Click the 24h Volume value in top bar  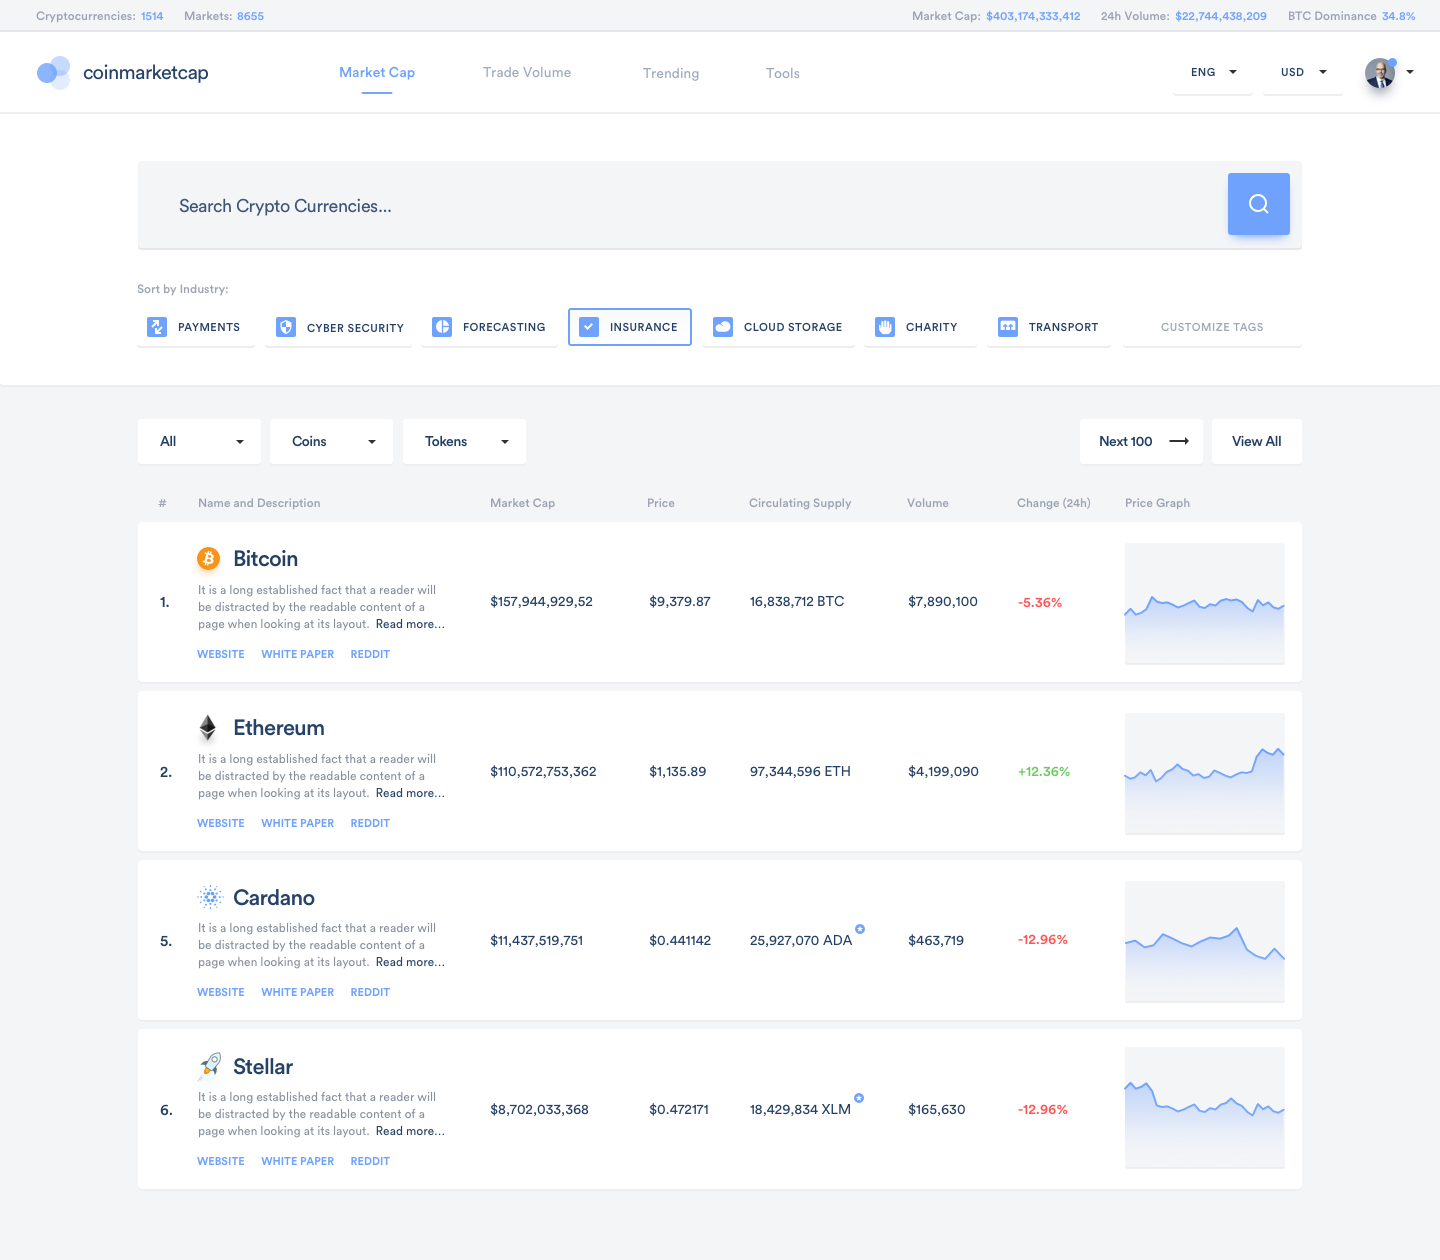[x=1221, y=16]
